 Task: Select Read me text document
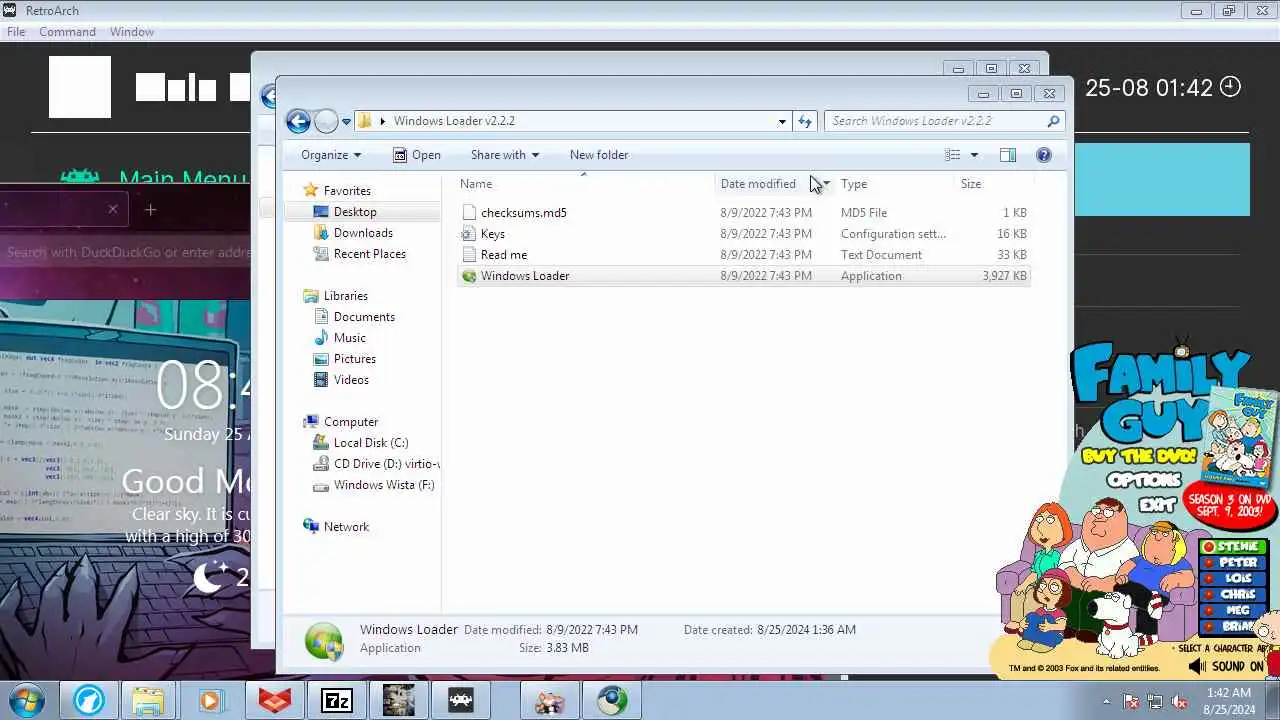[x=504, y=255]
